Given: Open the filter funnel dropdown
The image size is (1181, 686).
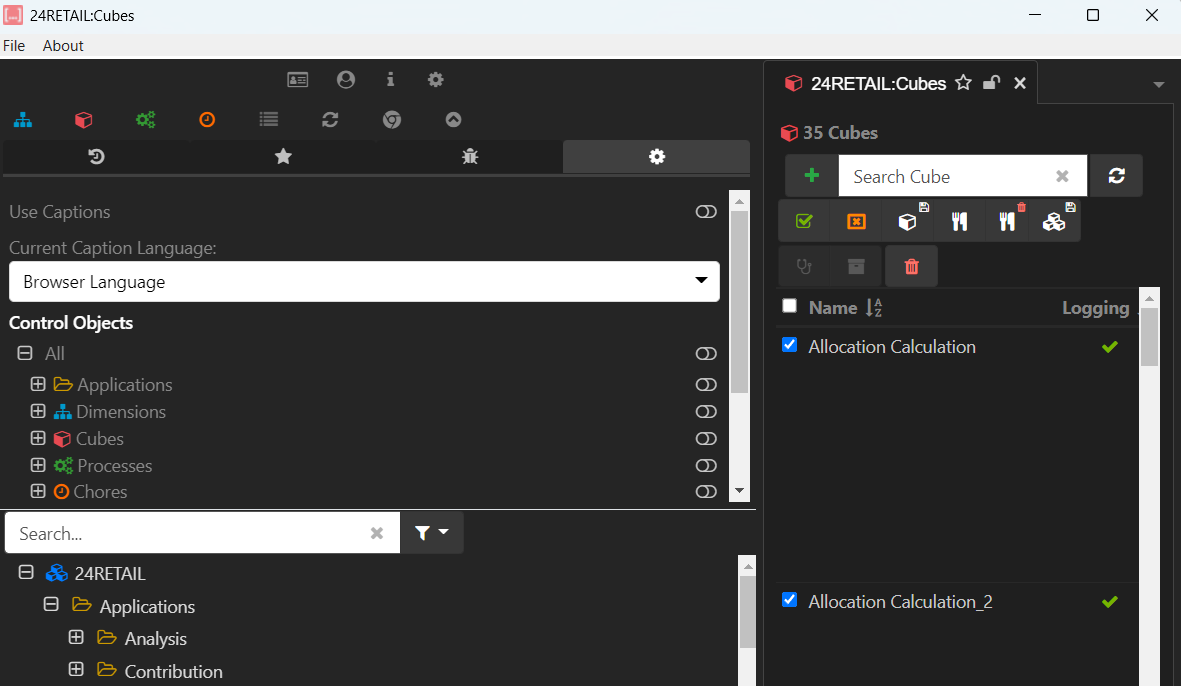Looking at the screenshot, I should (432, 533).
